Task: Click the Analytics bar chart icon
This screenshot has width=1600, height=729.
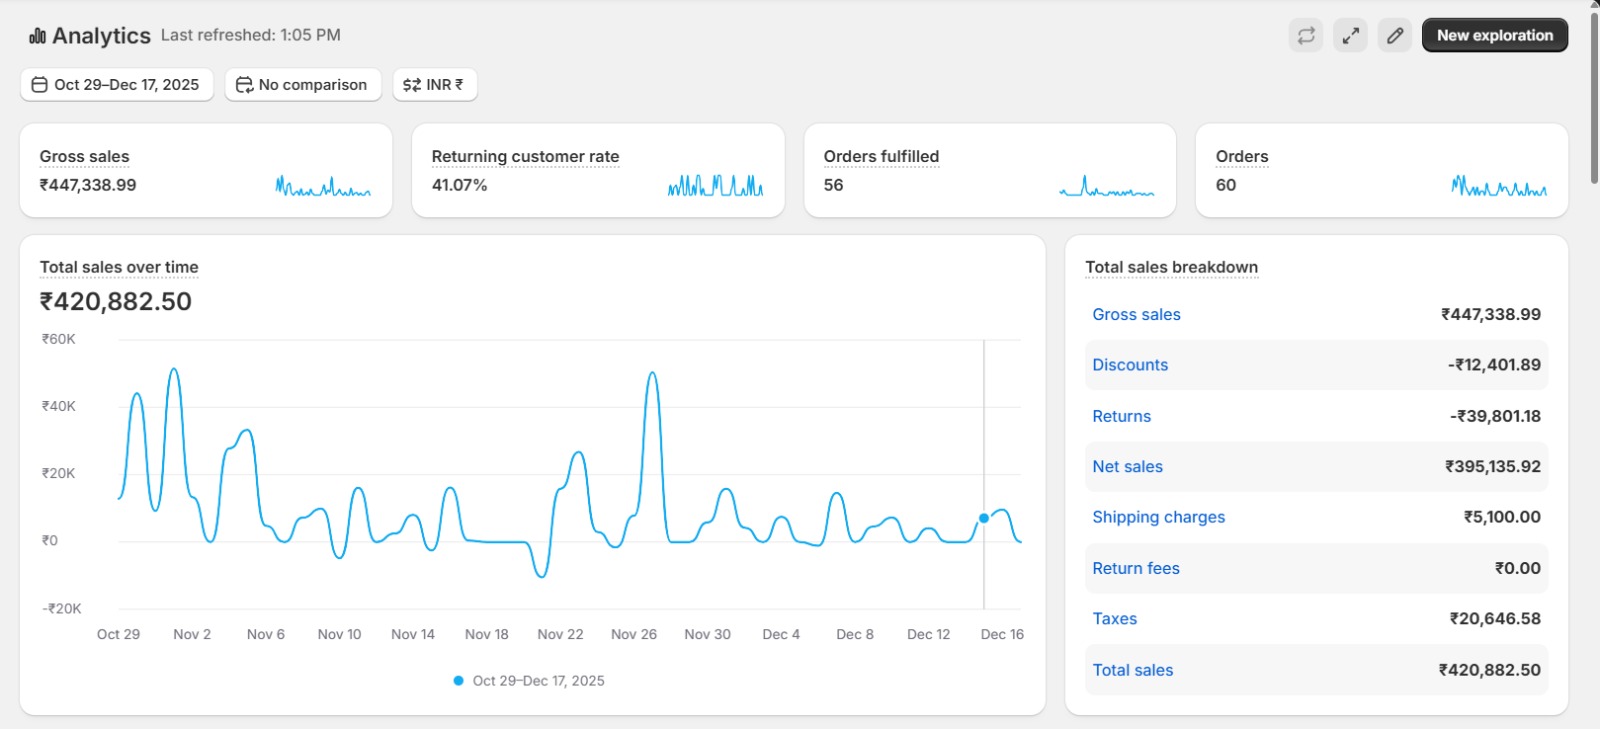Action: tap(38, 36)
